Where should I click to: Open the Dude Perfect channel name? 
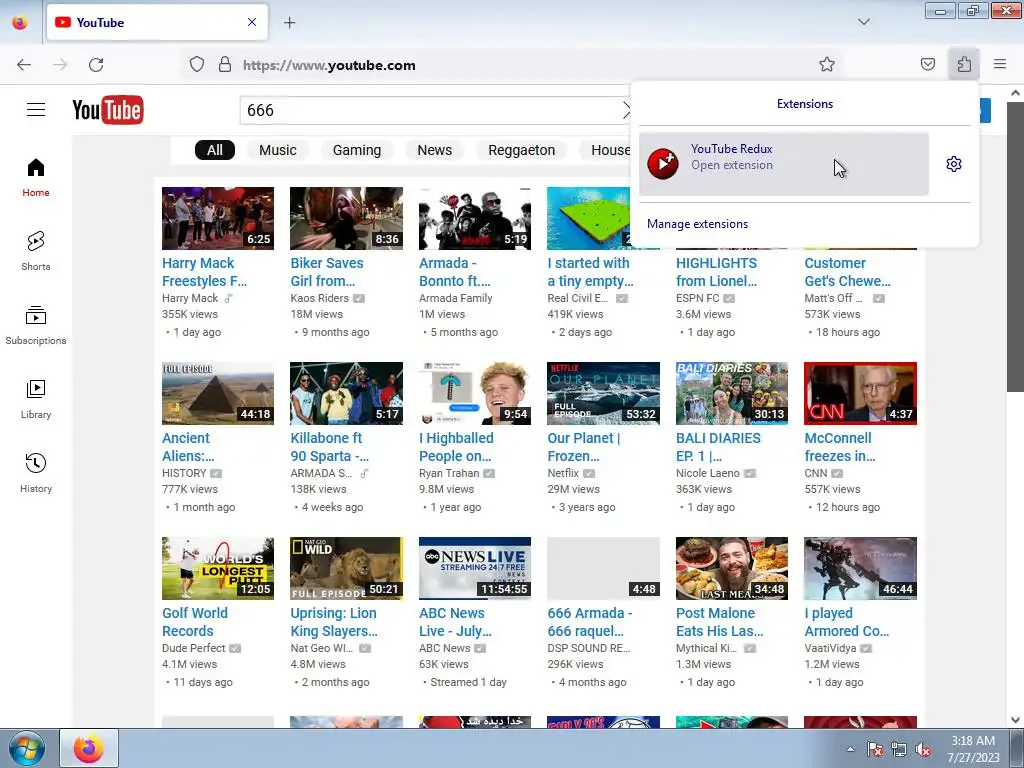(x=193, y=648)
